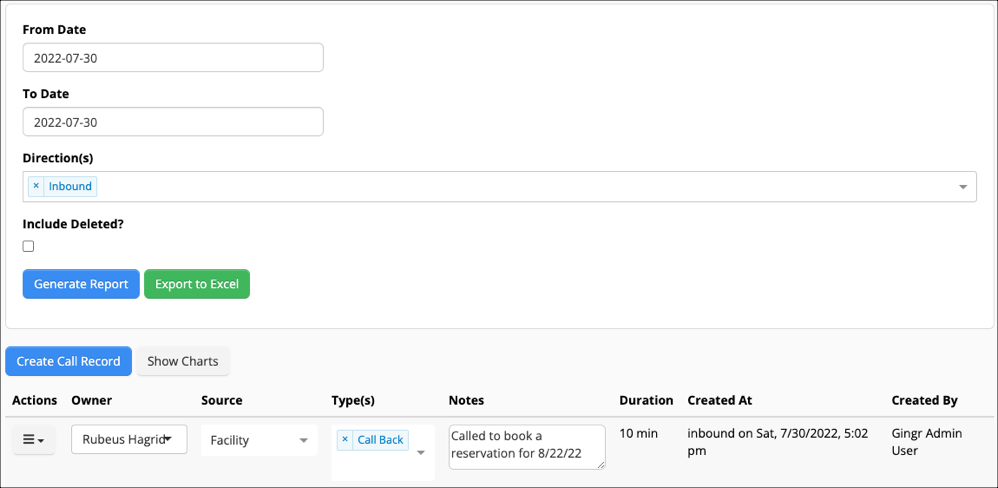Open the Source dropdown set to Facility
The height and width of the screenshot is (488, 998).
pyautogui.click(x=259, y=440)
